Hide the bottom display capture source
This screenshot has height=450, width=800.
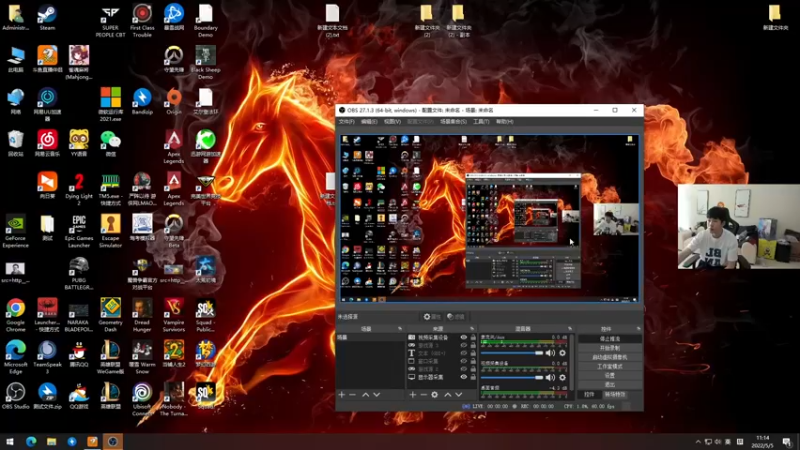pyautogui.click(x=463, y=377)
